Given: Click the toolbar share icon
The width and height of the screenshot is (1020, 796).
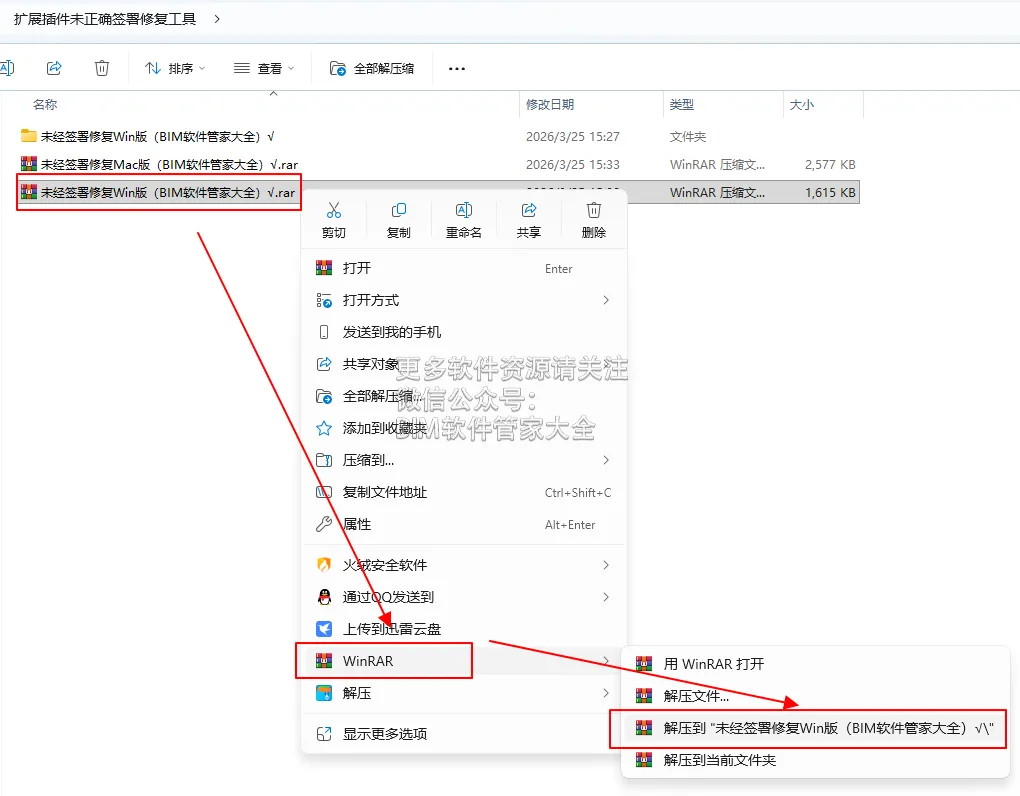Looking at the screenshot, I should (54, 68).
